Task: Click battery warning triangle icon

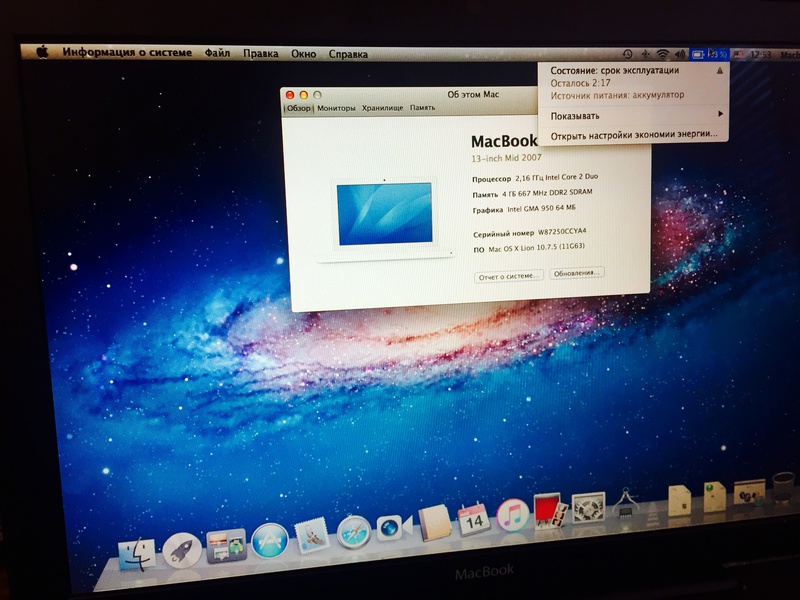Action: point(719,70)
